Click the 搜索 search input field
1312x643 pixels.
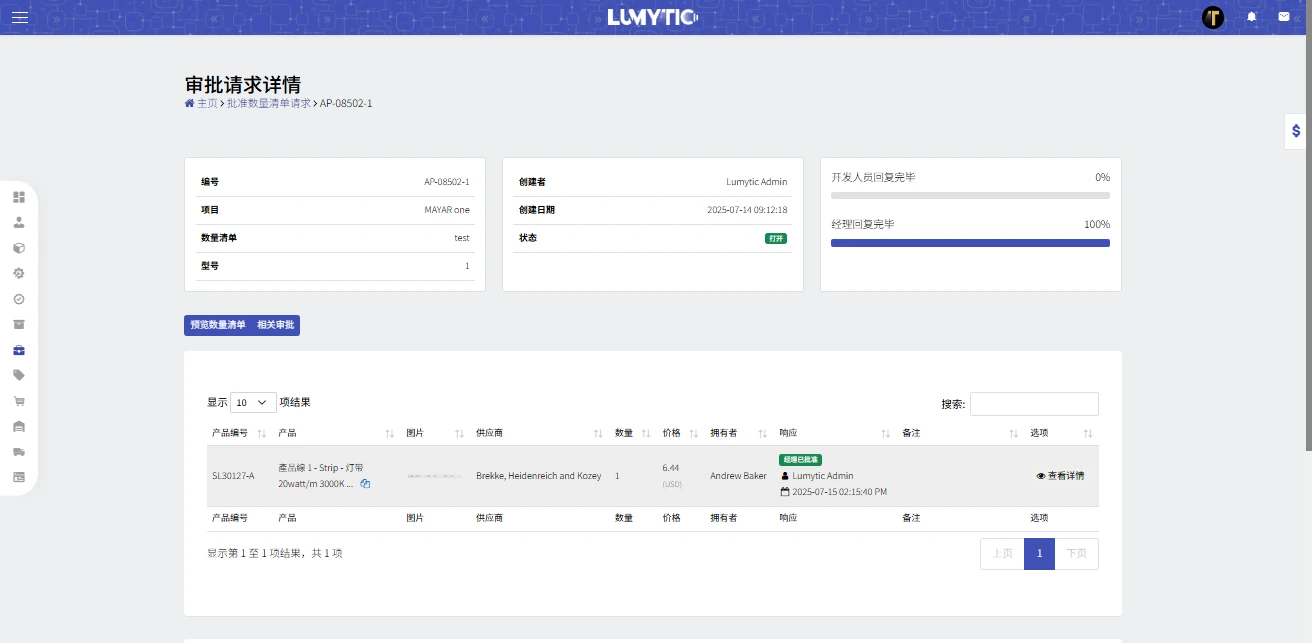click(x=1033, y=404)
